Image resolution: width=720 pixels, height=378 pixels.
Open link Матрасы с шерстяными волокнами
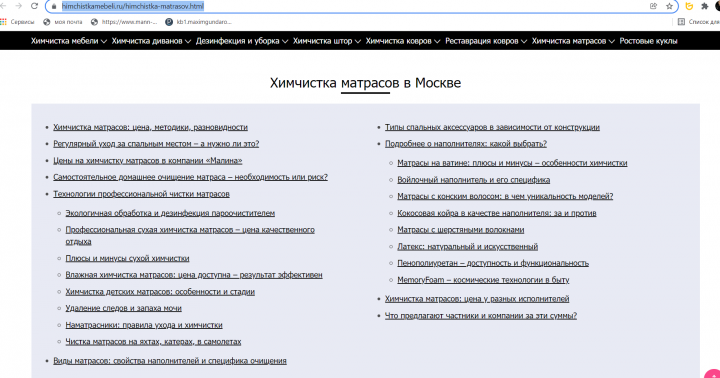[461, 230]
